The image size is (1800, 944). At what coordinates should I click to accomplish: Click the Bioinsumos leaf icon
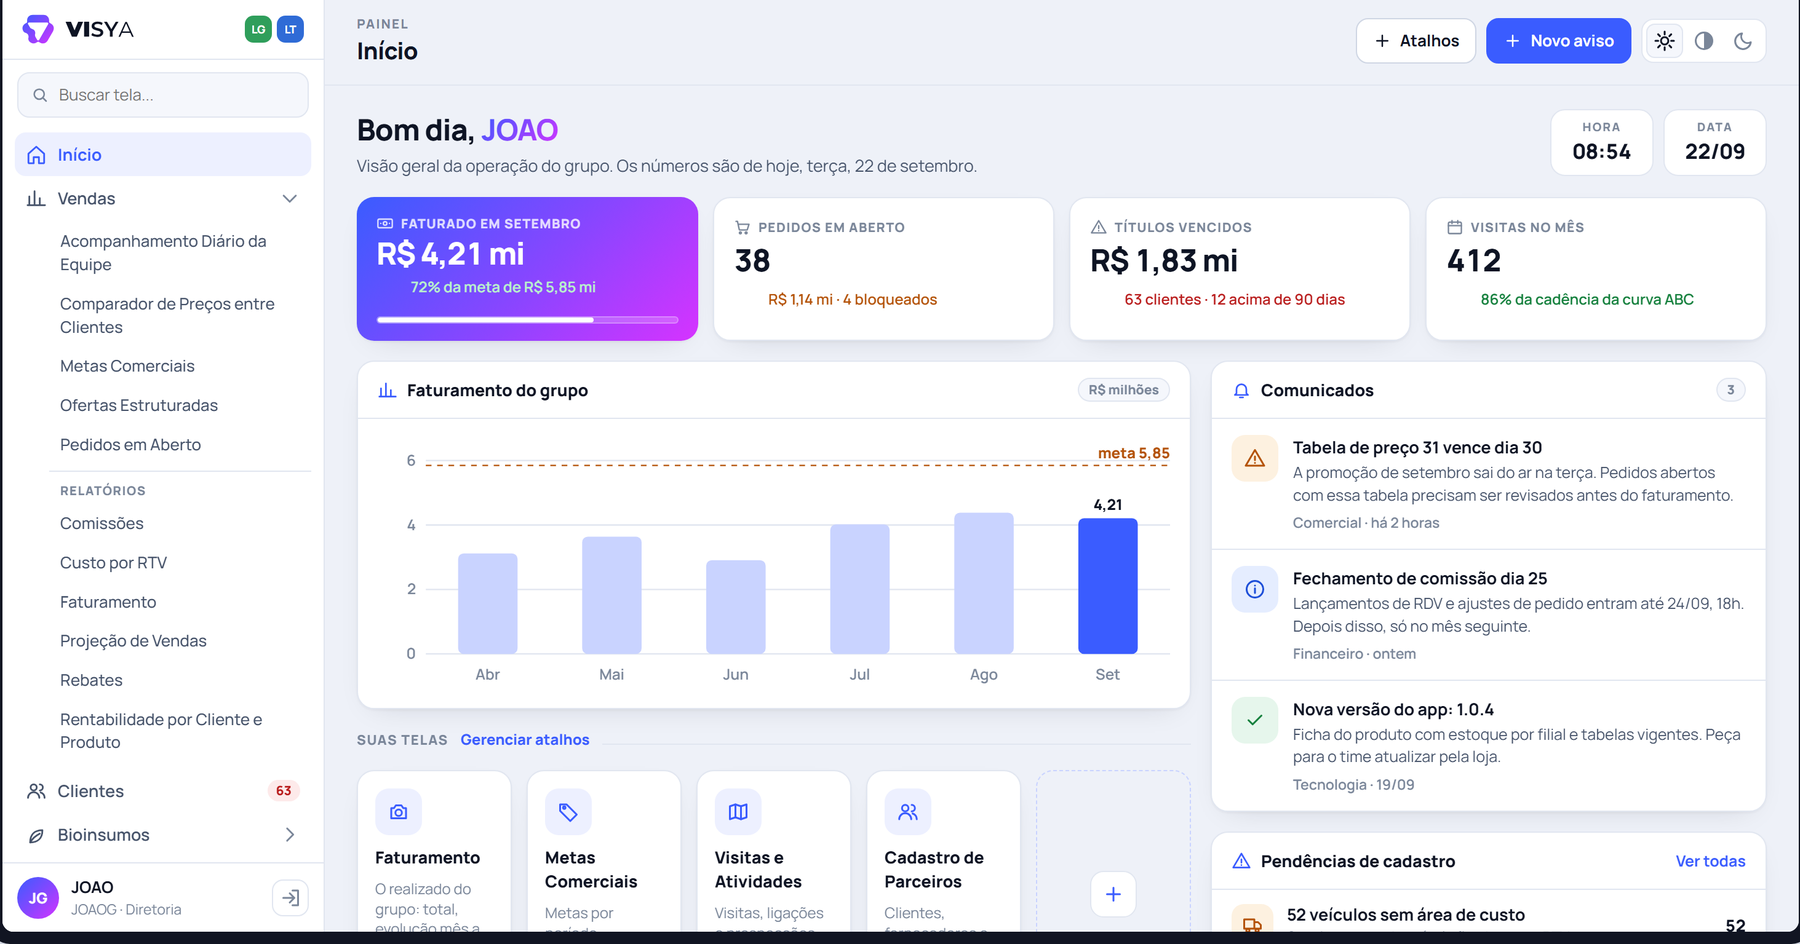click(x=36, y=835)
